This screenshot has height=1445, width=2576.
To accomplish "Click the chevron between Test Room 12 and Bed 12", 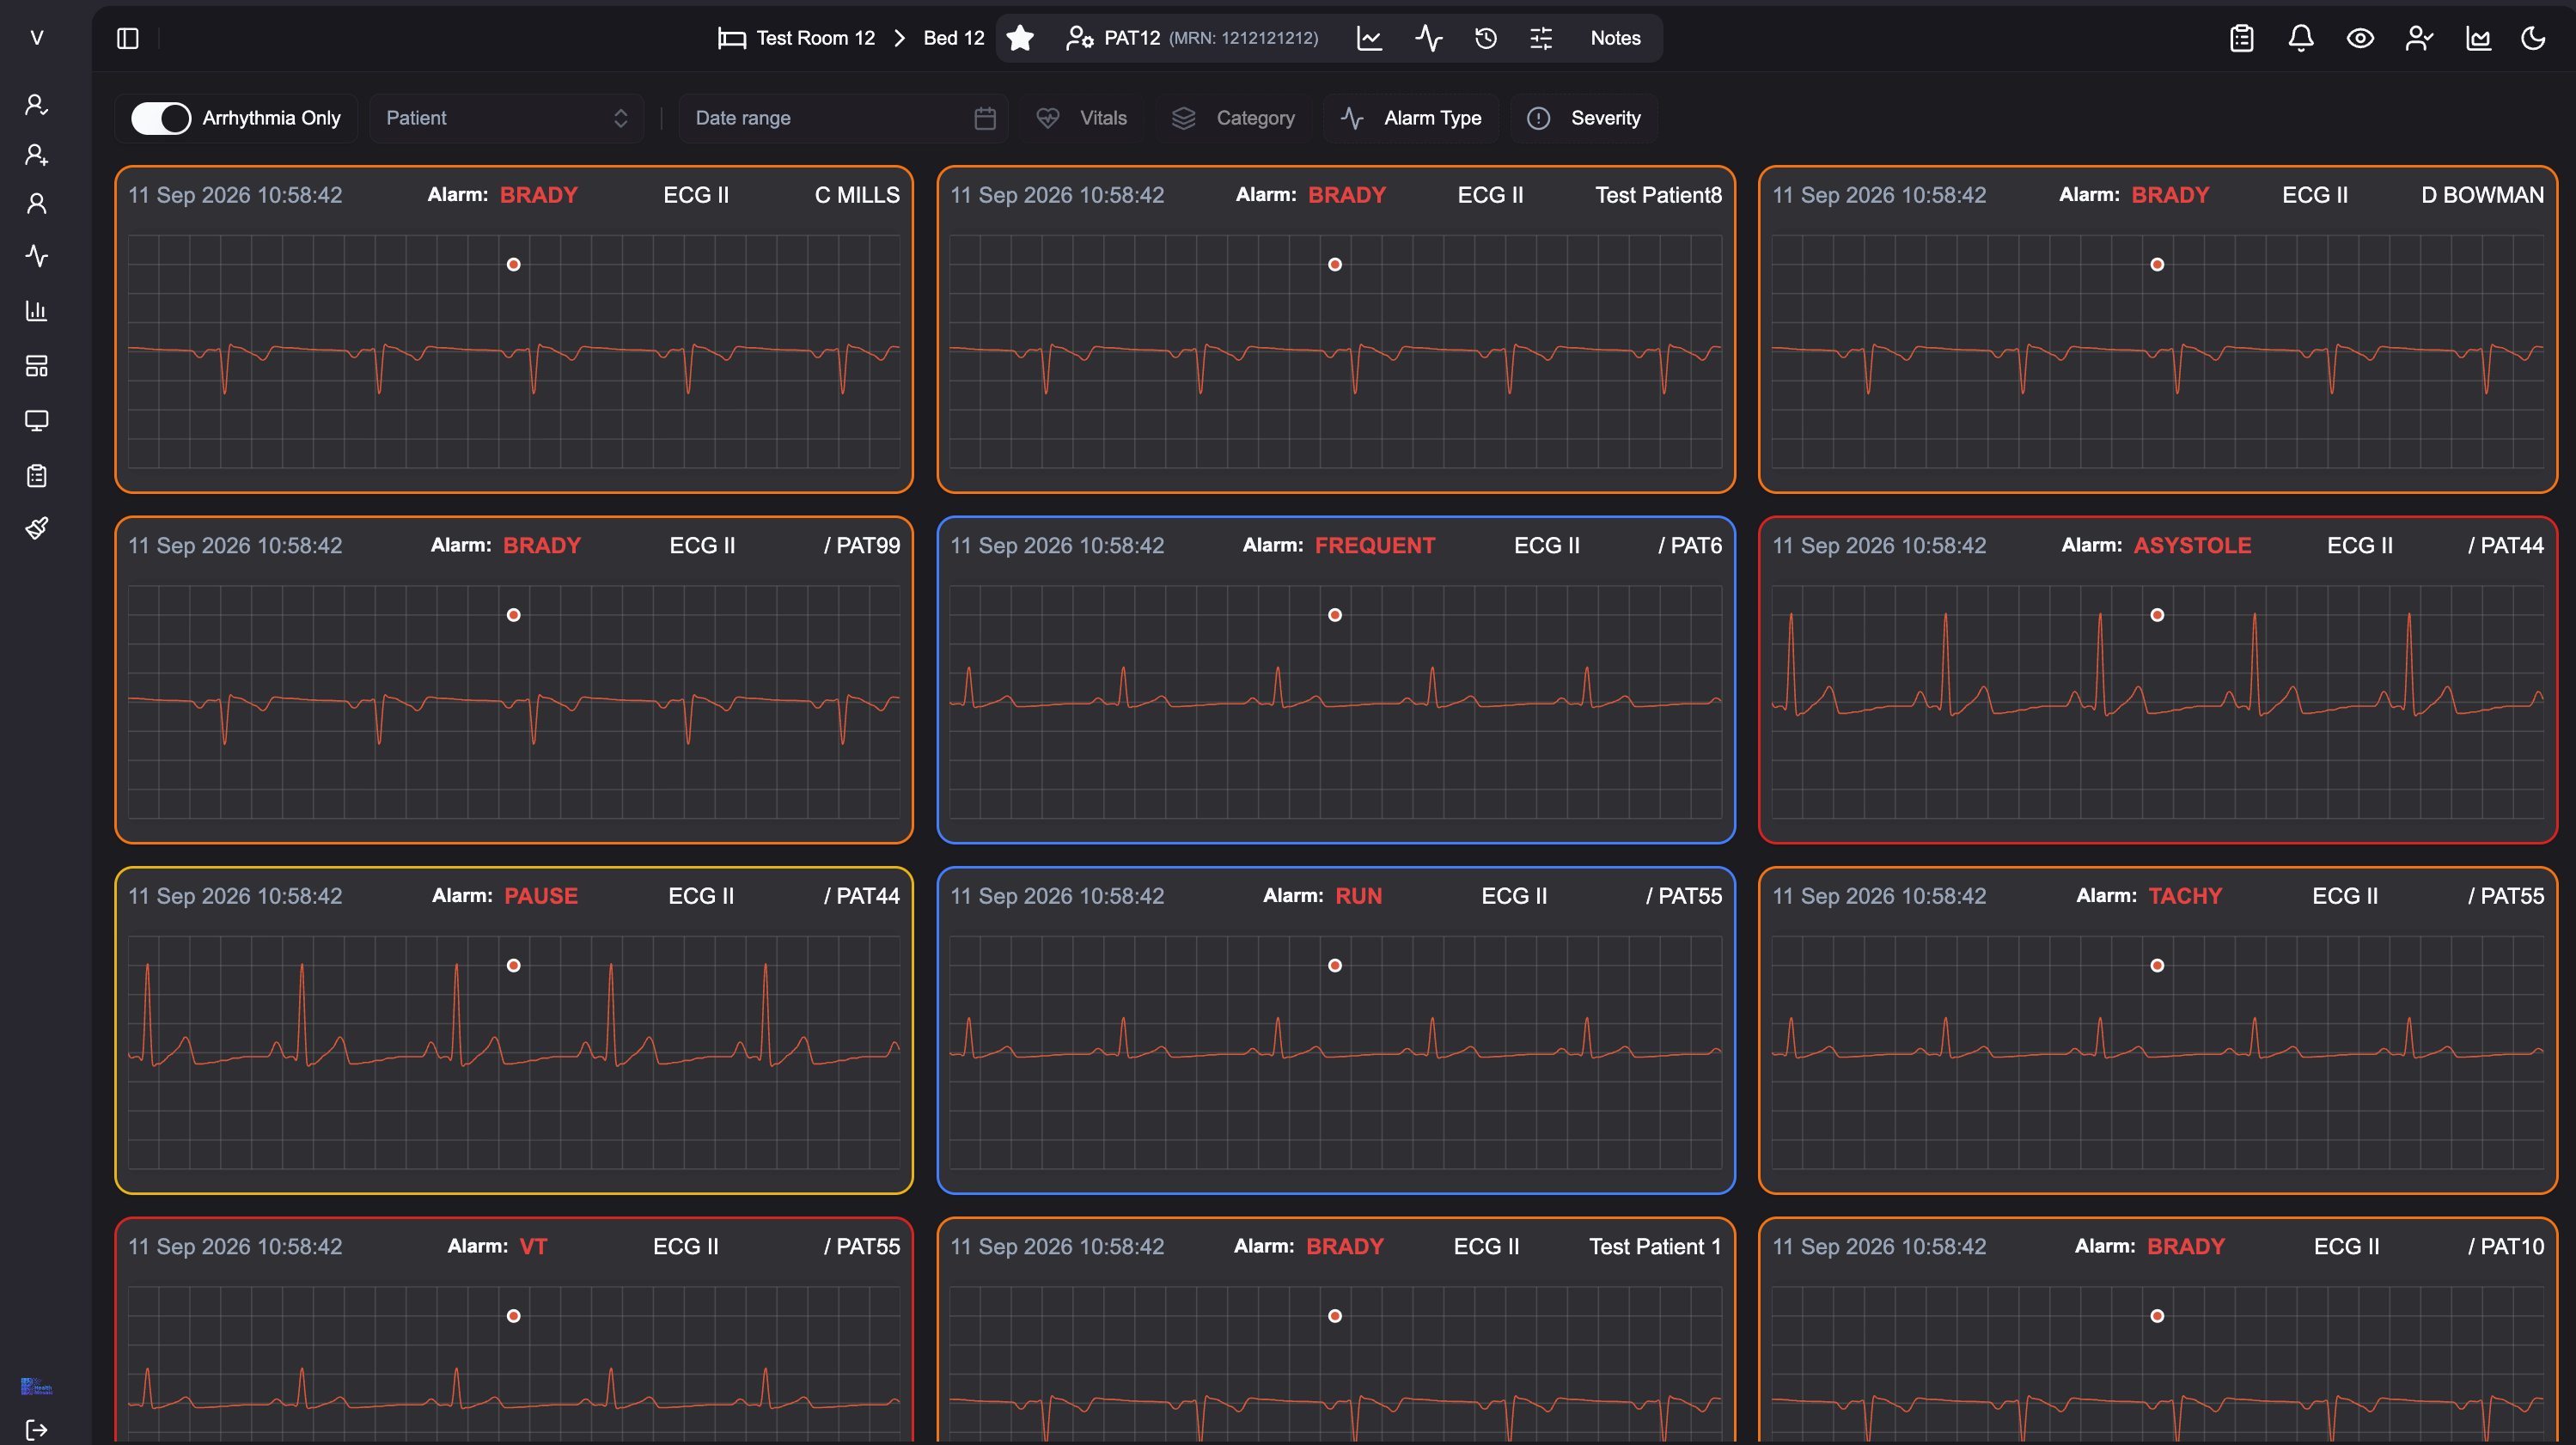I will [899, 38].
